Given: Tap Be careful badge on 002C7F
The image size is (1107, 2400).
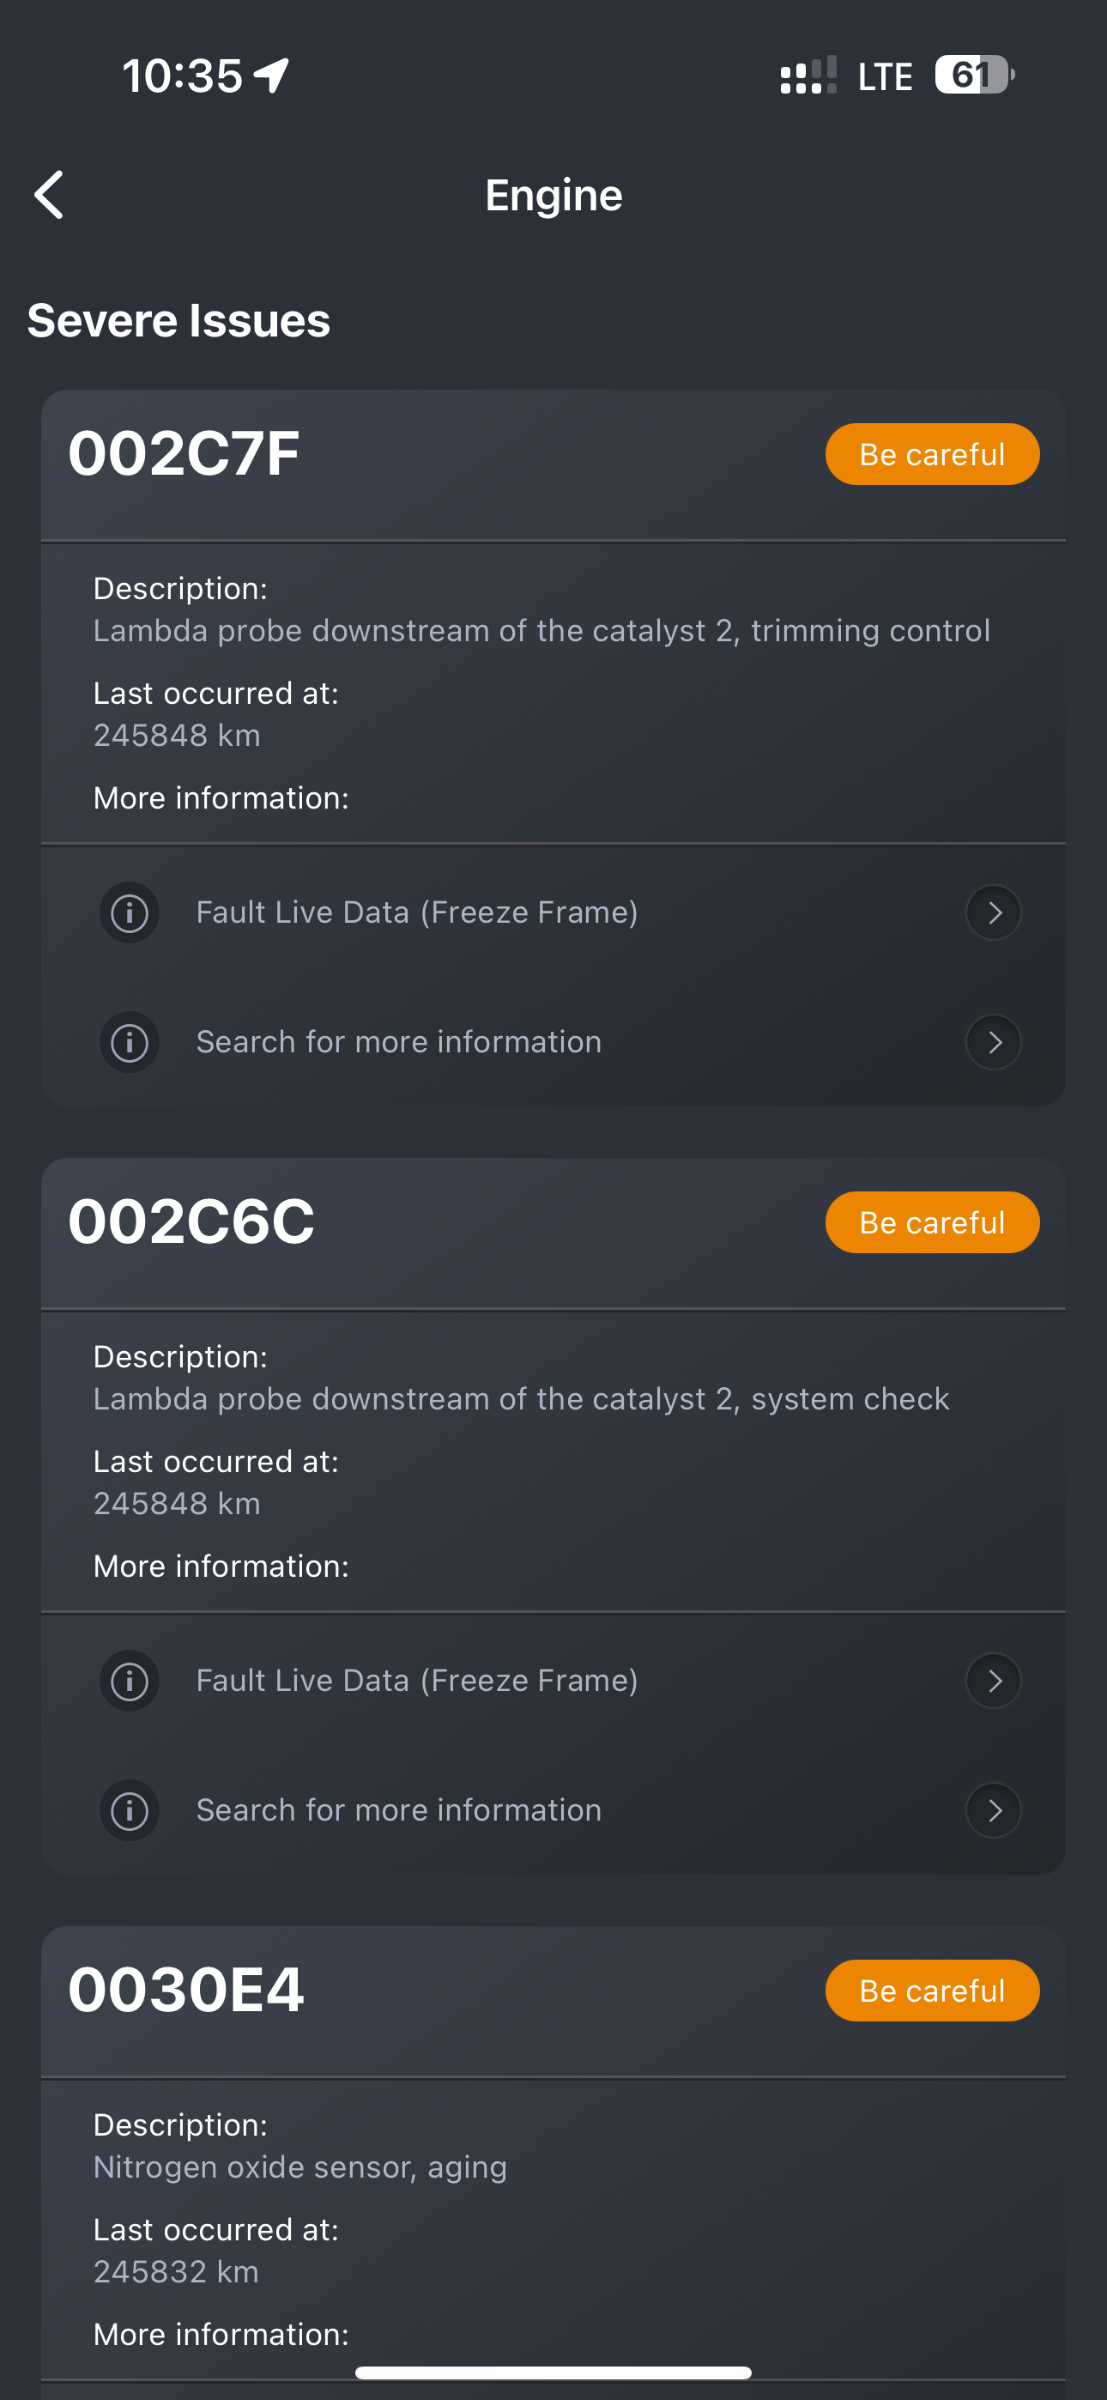Looking at the screenshot, I should tap(932, 454).
